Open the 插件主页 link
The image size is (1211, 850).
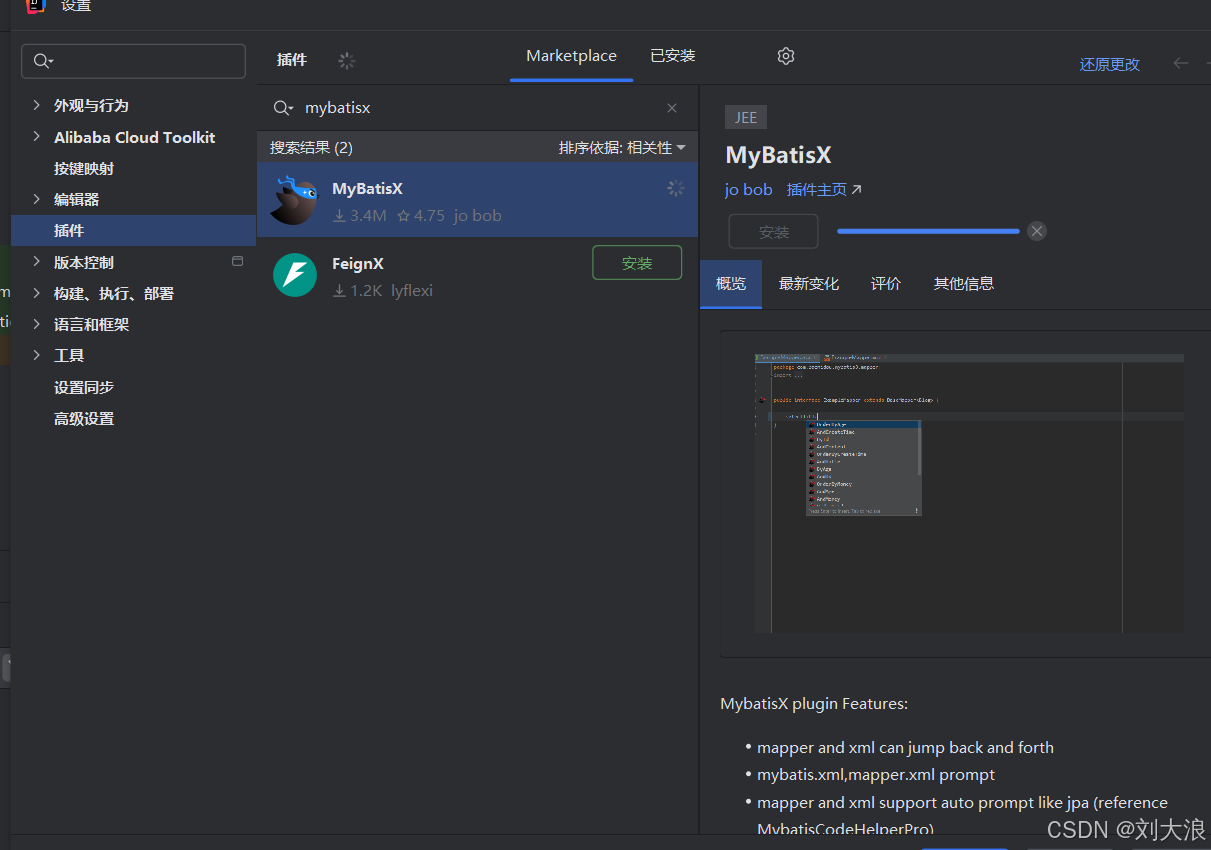point(824,189)
